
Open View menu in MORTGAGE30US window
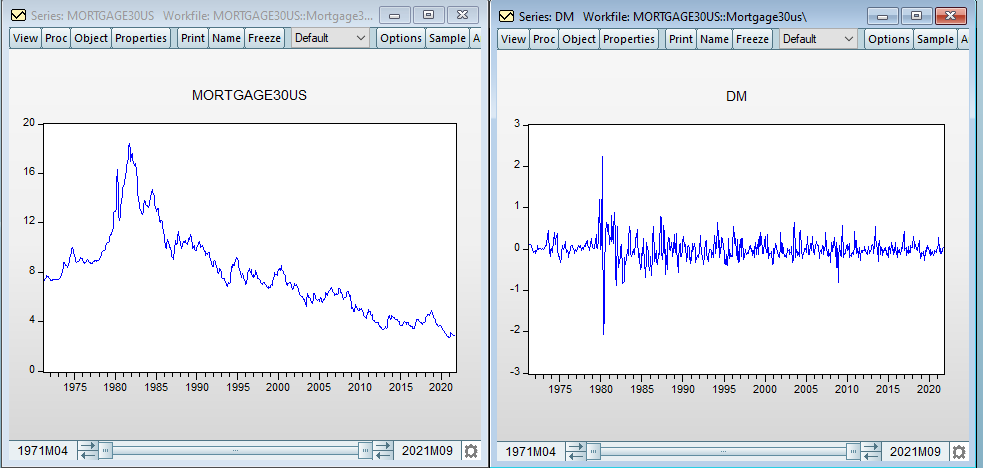tap(25, 38)
